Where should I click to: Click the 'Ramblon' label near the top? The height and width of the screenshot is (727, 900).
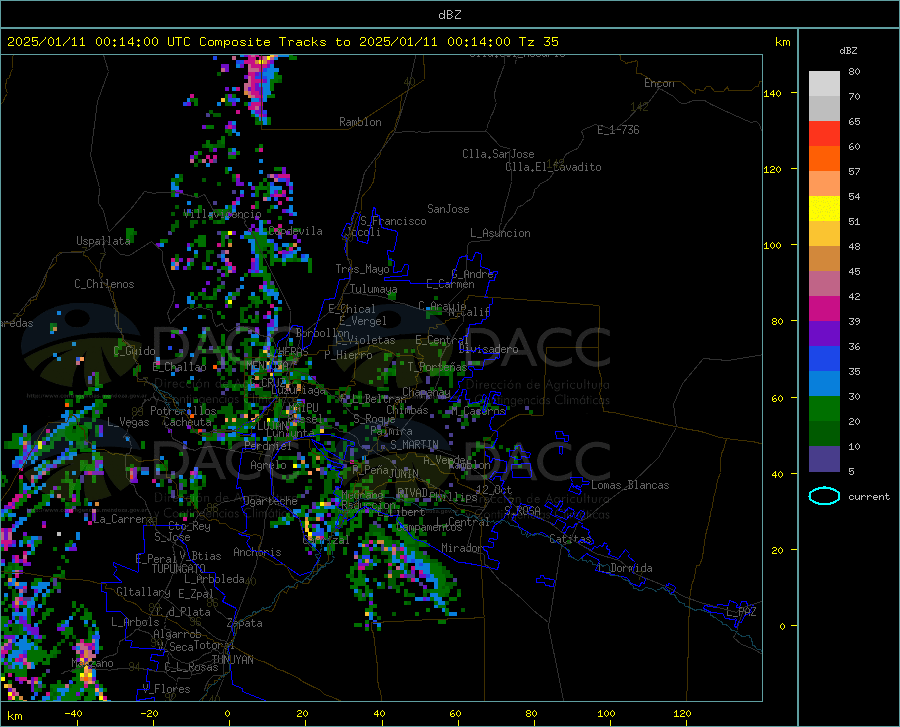[360, 122]
